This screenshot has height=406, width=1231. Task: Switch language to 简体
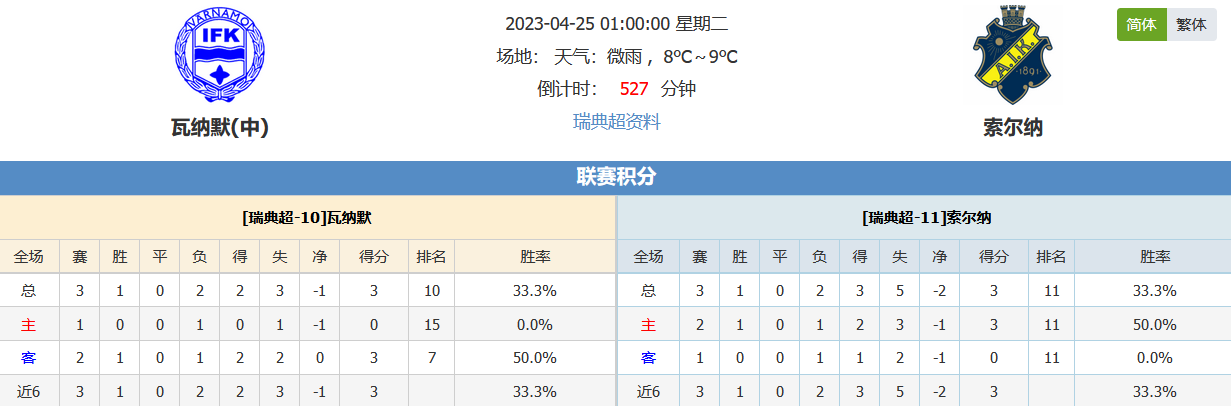click(x=1141, y=25)
